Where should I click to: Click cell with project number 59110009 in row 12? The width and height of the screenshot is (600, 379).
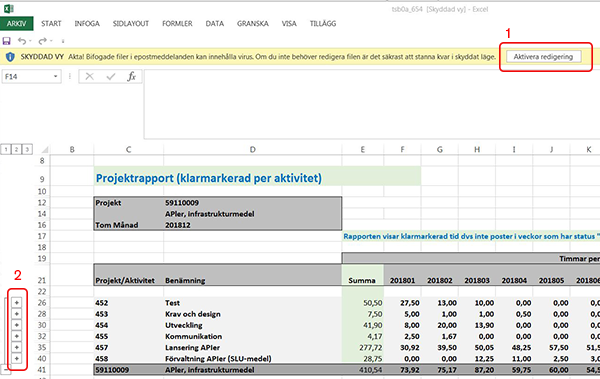[253, 203]
